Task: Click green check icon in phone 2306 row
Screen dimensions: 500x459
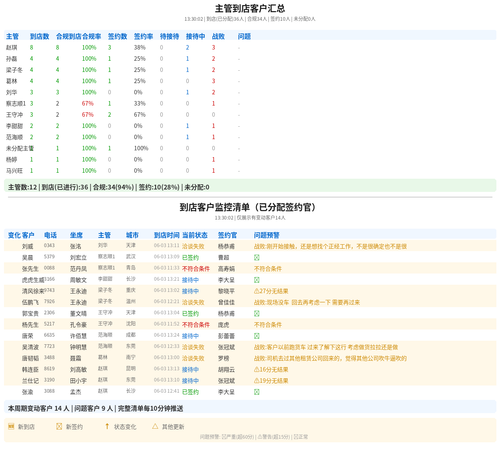Action: [x=256, y=313]
